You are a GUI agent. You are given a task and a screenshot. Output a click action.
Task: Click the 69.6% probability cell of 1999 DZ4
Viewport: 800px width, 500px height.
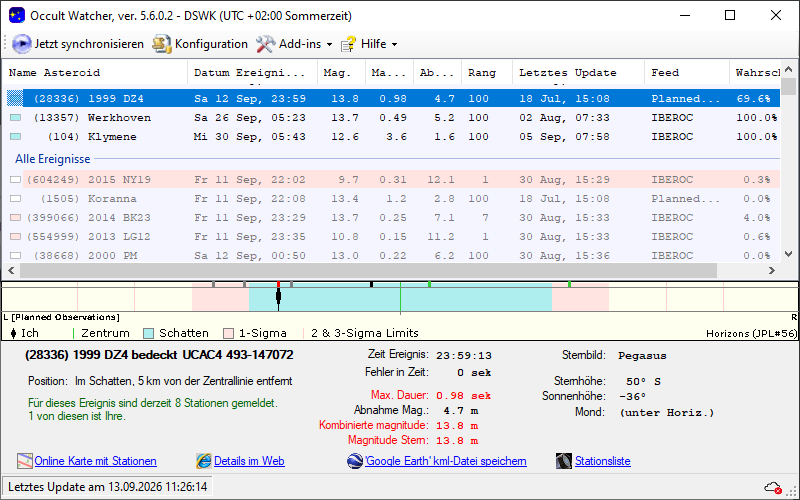(x=753, y=98)
